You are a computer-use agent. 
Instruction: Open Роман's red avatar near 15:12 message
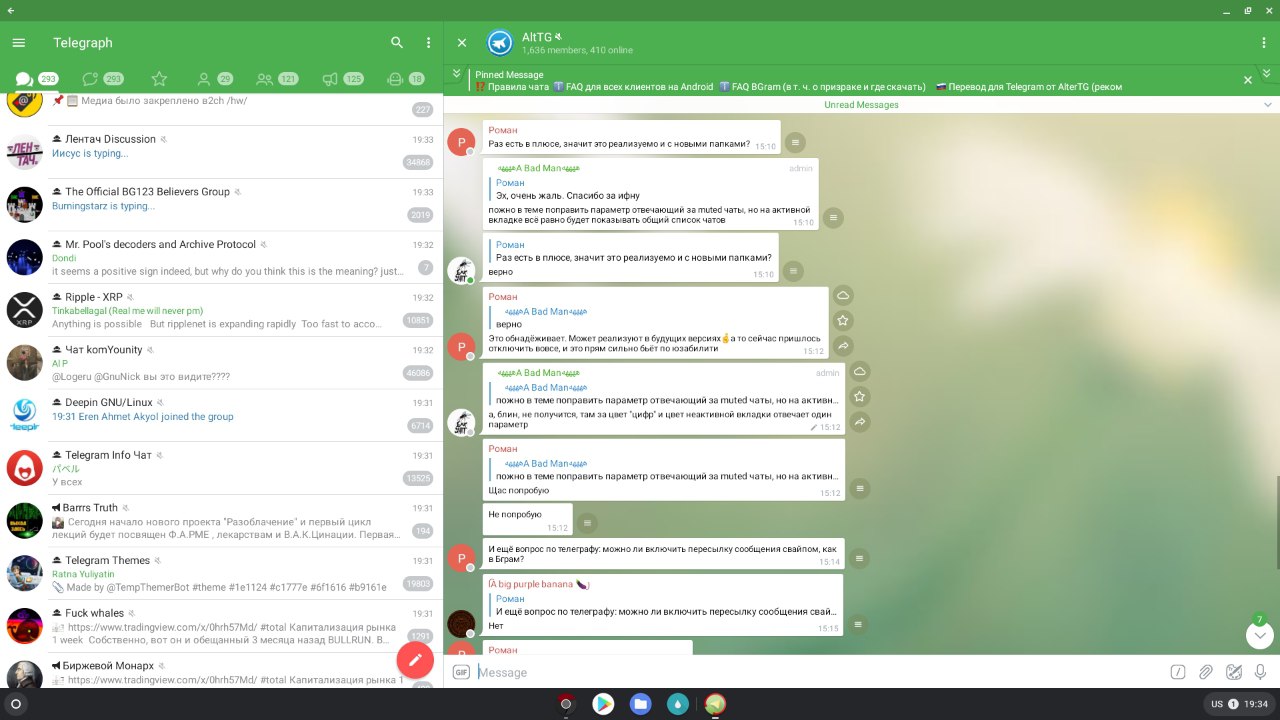tap(460, 346)
